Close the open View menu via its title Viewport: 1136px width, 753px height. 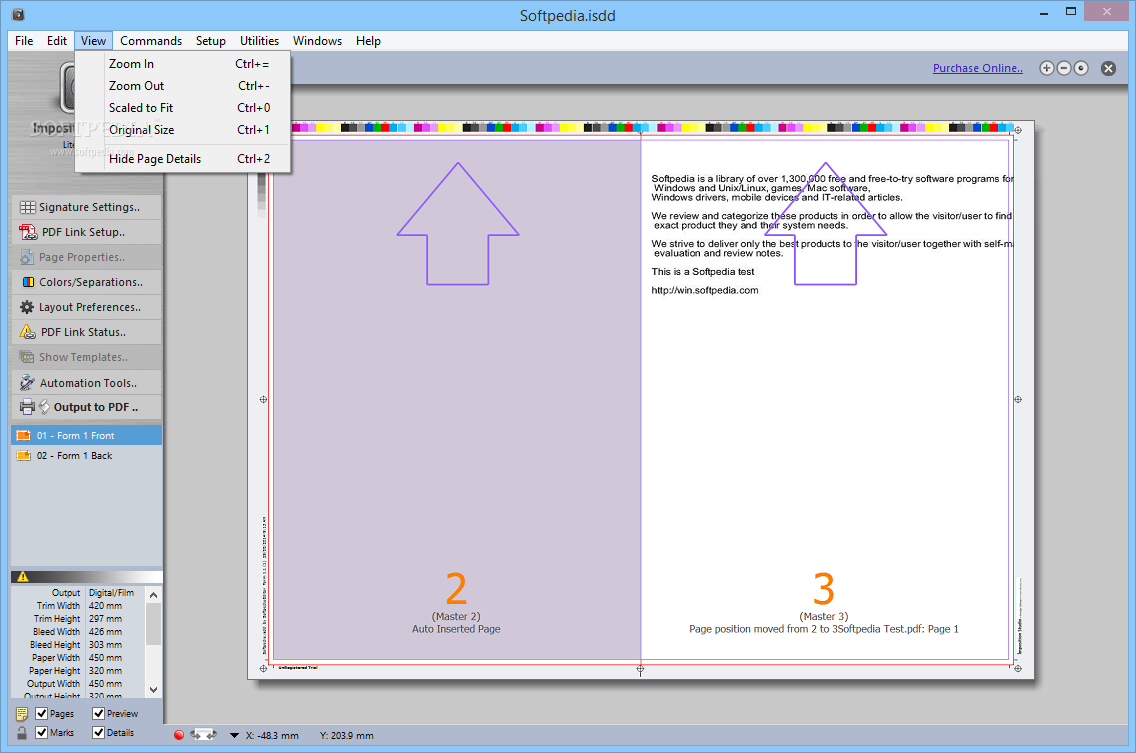point(93,41)
